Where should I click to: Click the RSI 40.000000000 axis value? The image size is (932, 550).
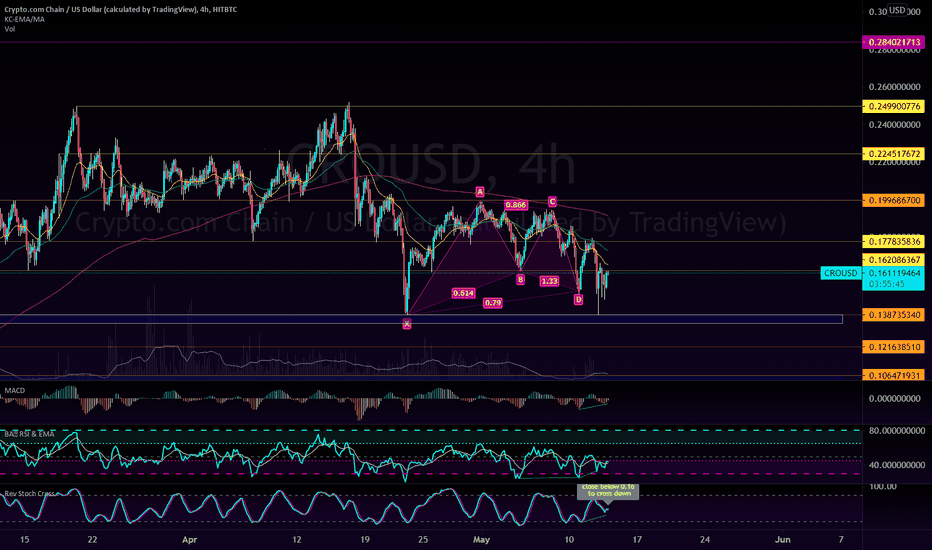[x=896, y=465]
